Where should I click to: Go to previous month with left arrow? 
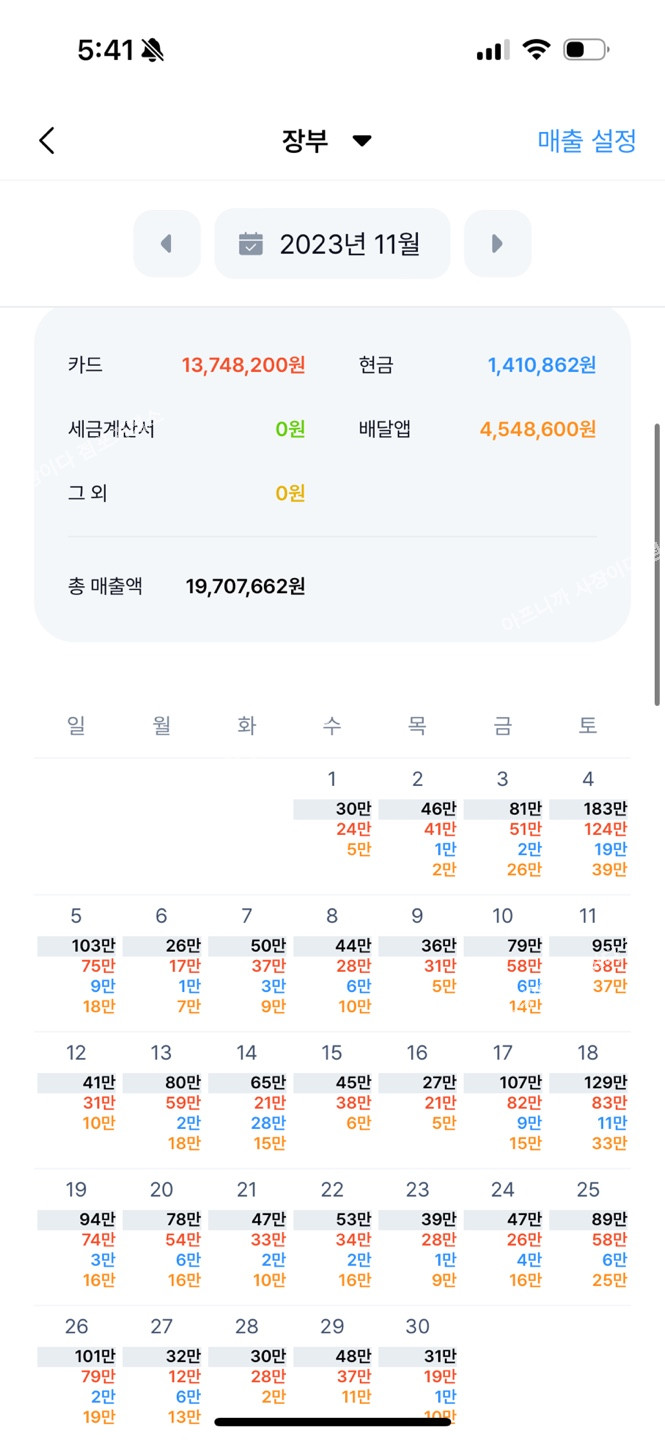(167, 243)
